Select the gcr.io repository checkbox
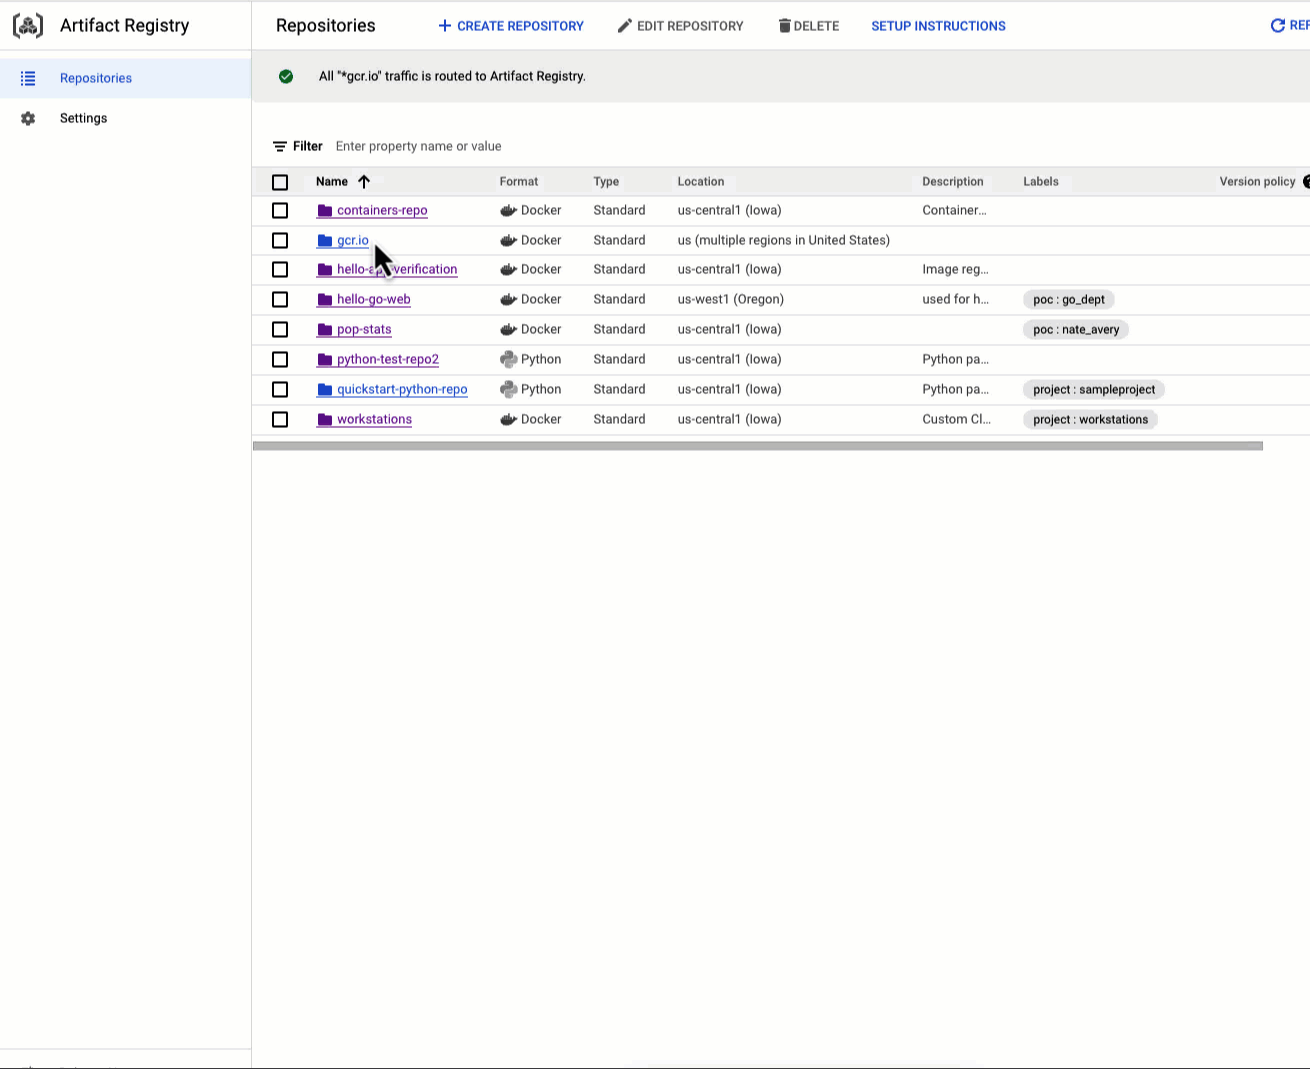1310x1069 pixels. point(280,241)
